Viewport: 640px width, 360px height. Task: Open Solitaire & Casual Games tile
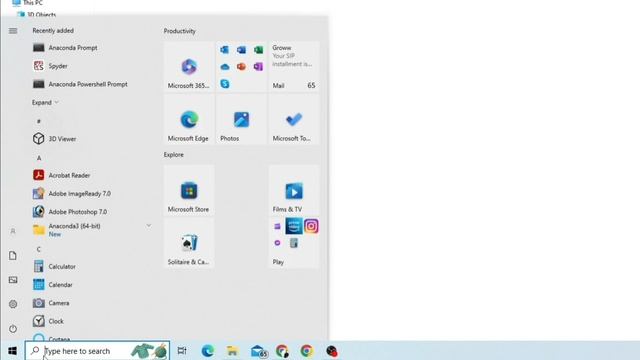189,243
